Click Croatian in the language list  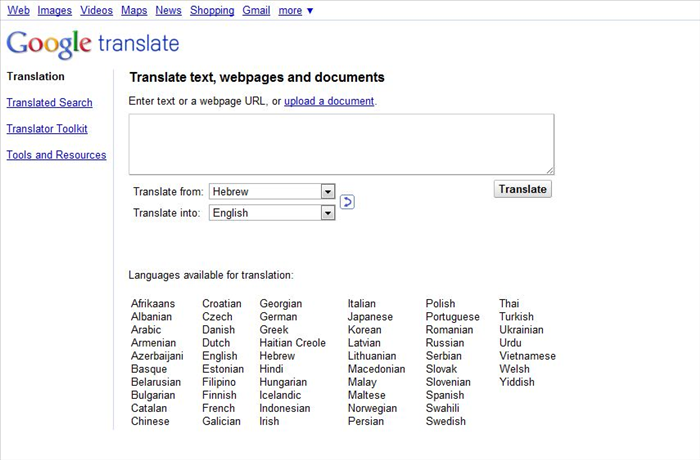point(222,304)
